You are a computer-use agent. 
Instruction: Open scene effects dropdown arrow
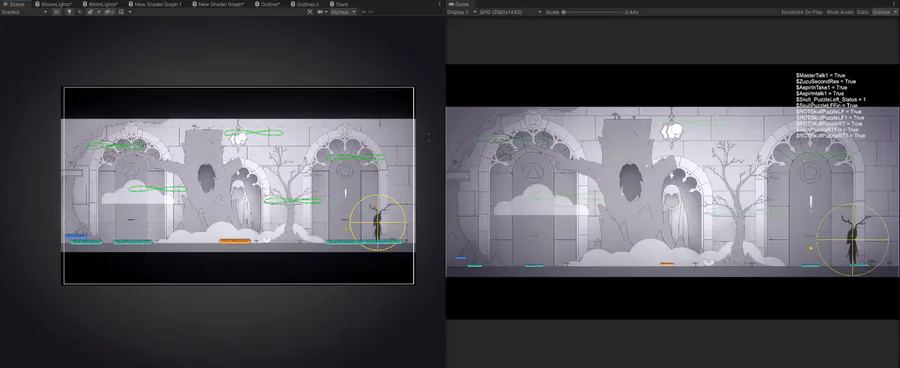click(x=99, y=11)
